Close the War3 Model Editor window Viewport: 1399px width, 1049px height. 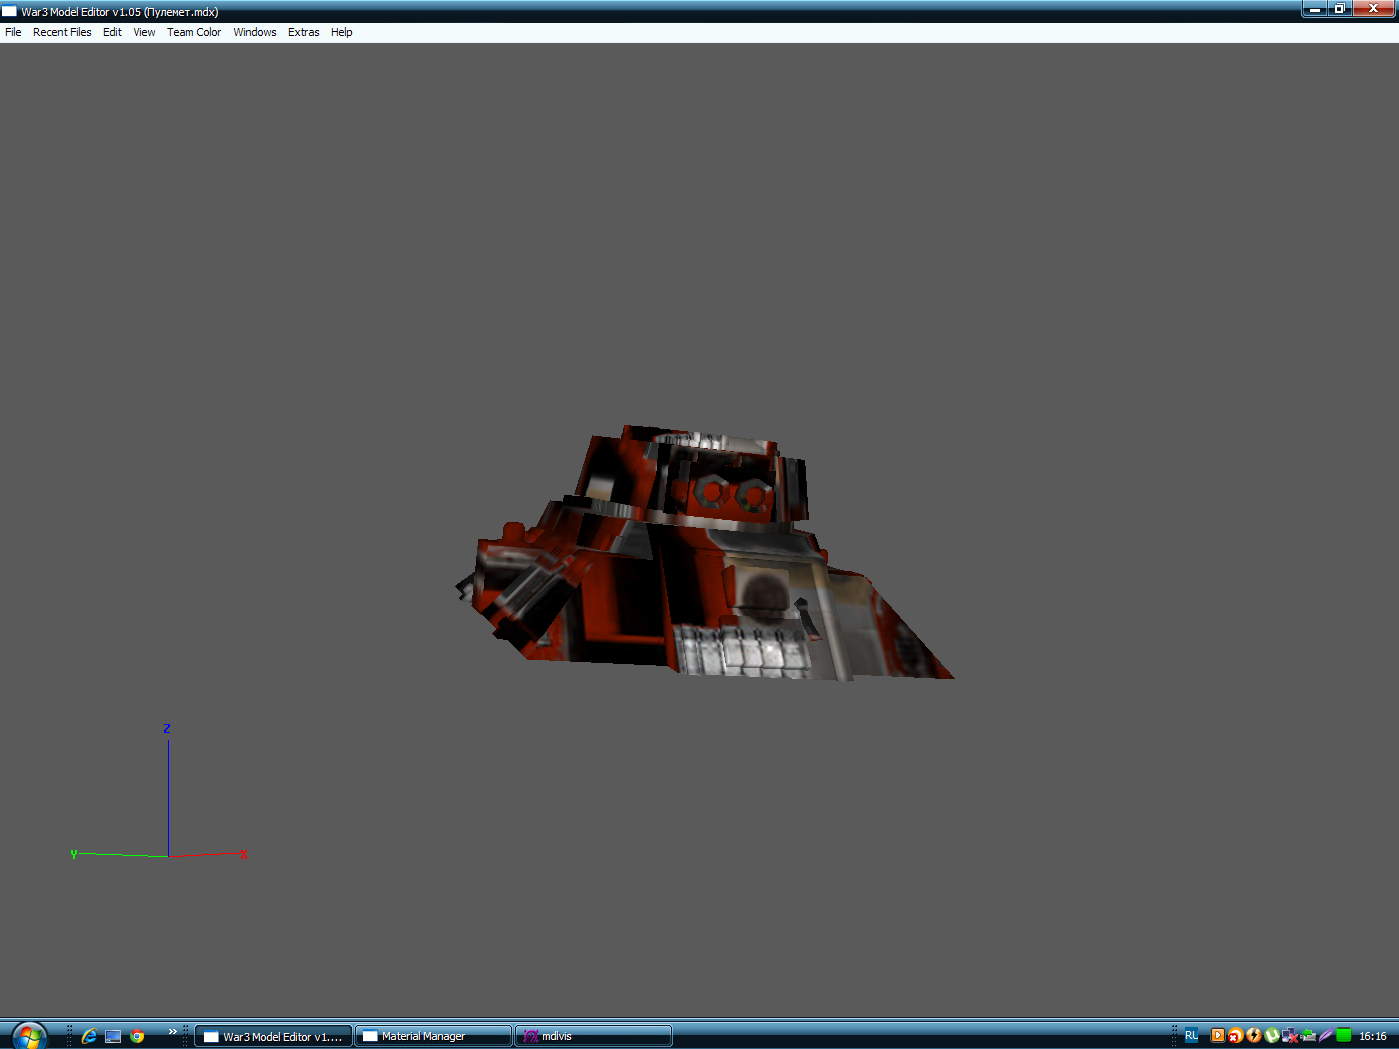point(1374,9)
